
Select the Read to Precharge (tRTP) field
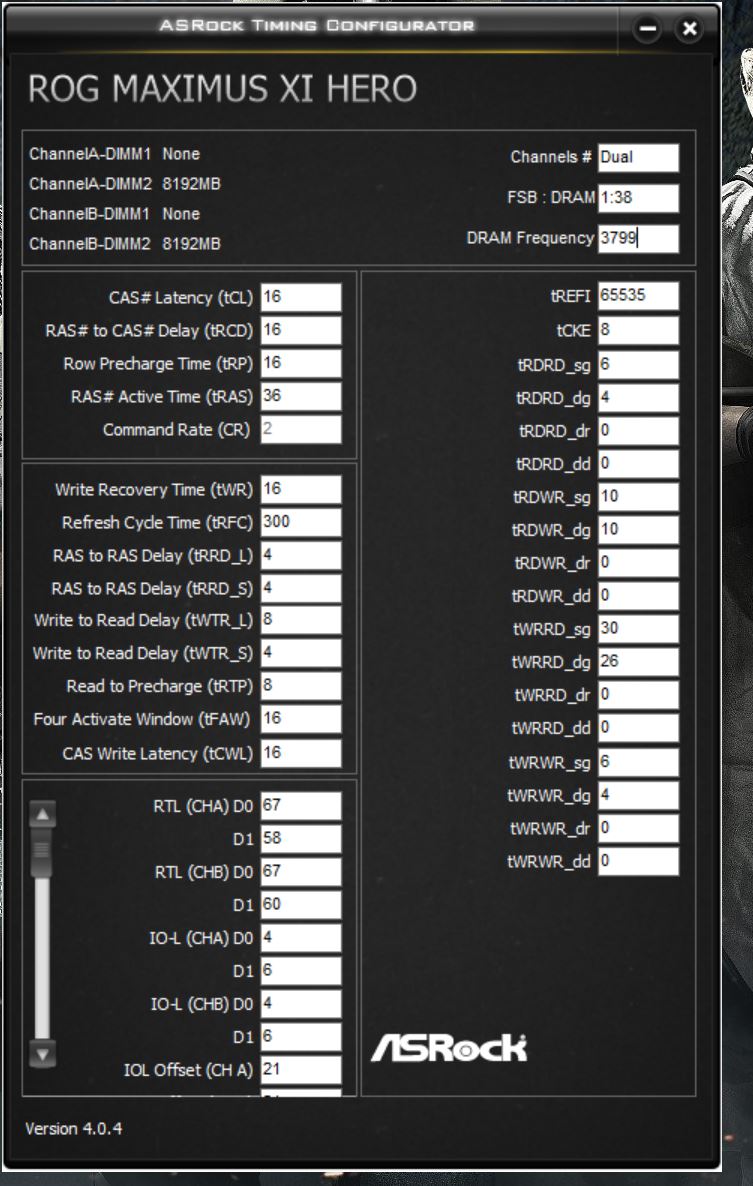301,686
